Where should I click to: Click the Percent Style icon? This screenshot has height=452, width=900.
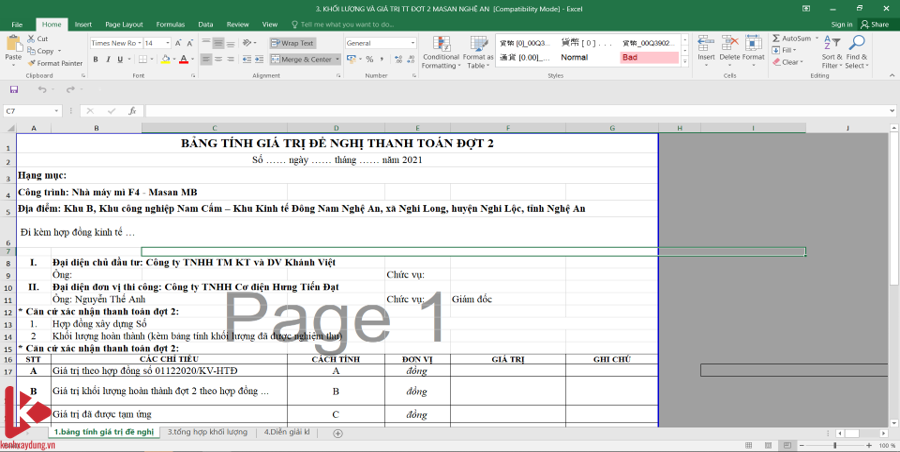368,59
